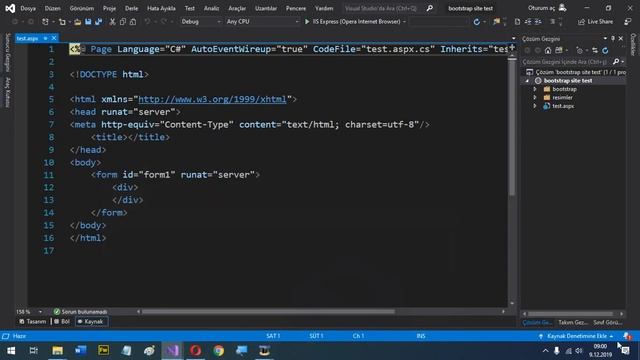Viewport: 640px width, 360px height.
Task: Collapse the bootstrap site test project node
Action: click(527, 81)
